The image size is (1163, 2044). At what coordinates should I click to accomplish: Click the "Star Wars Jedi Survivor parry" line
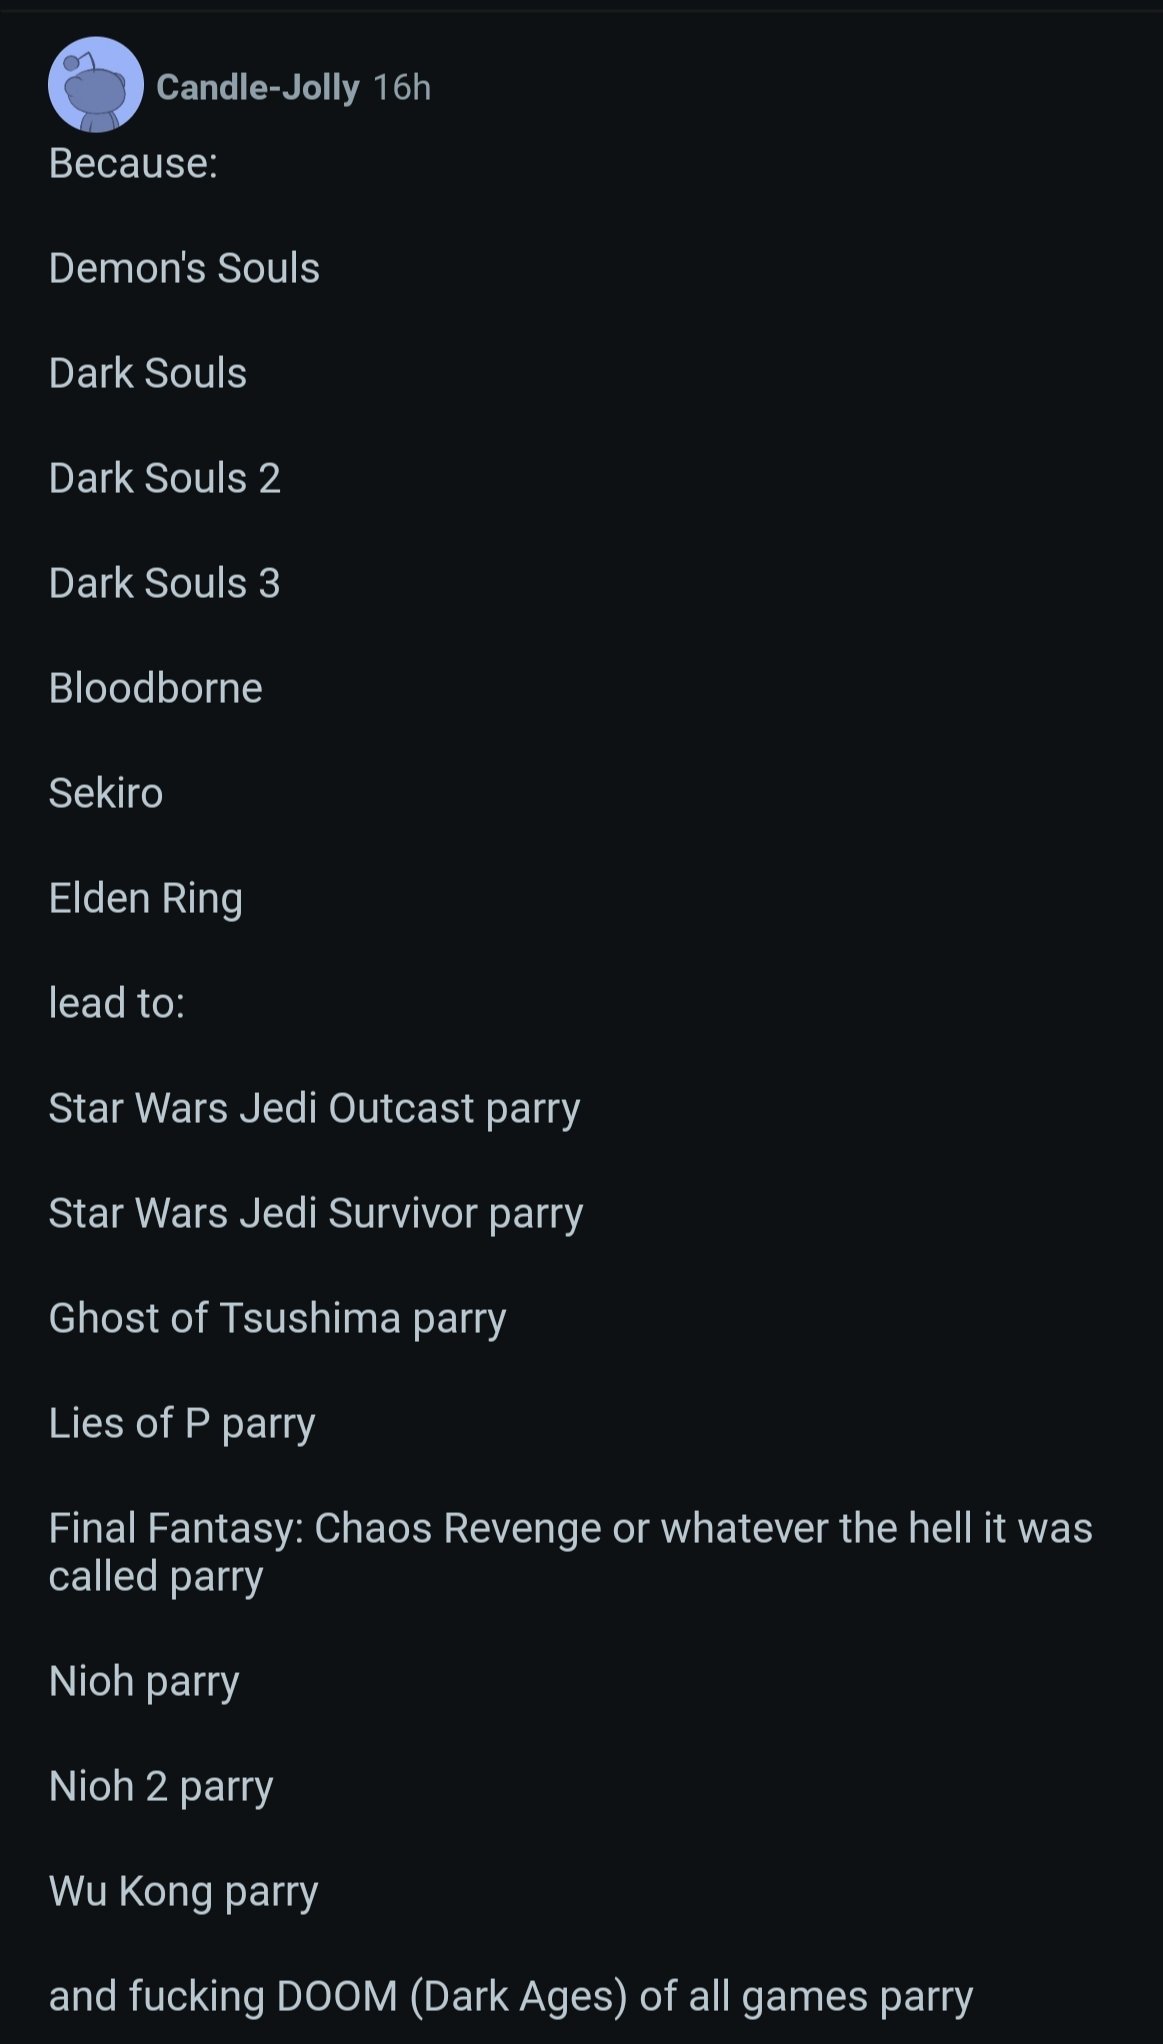[315, 1213]
